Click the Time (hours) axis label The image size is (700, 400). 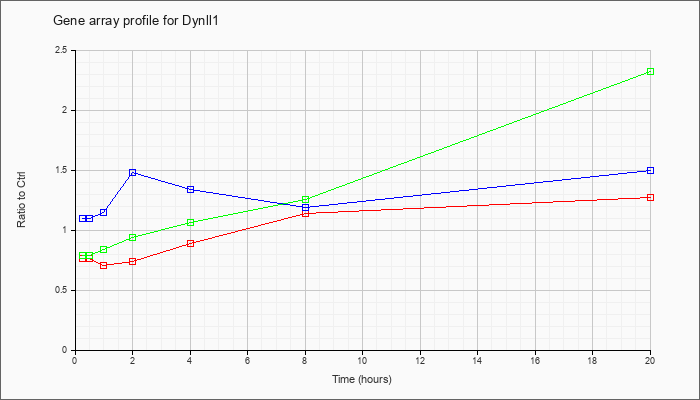point(362,379)
